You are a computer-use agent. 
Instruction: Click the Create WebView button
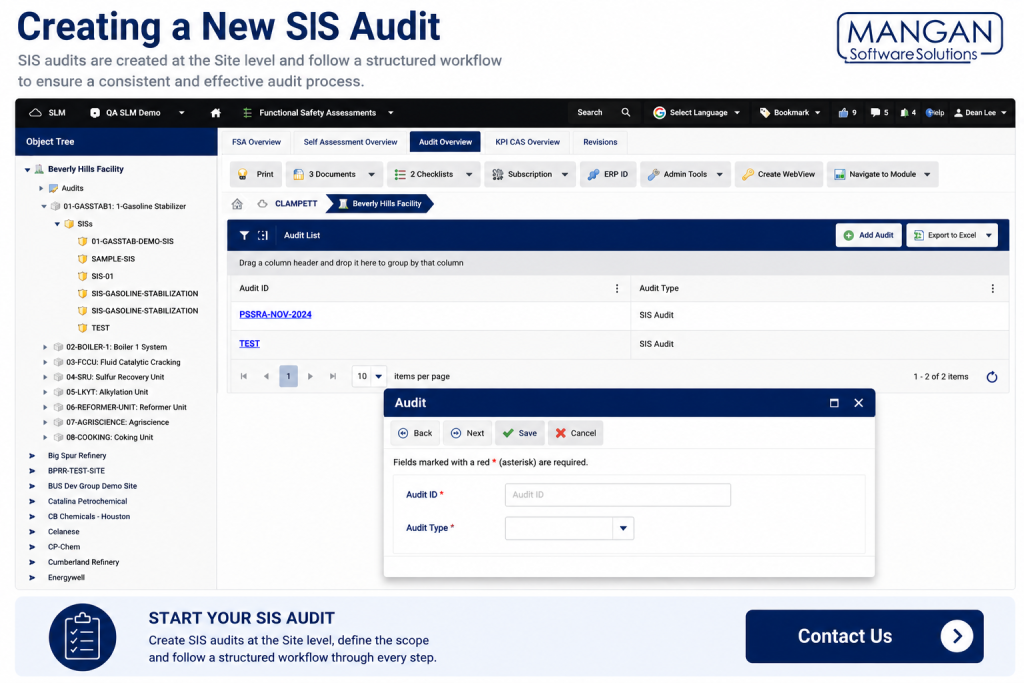click(778, 174)
